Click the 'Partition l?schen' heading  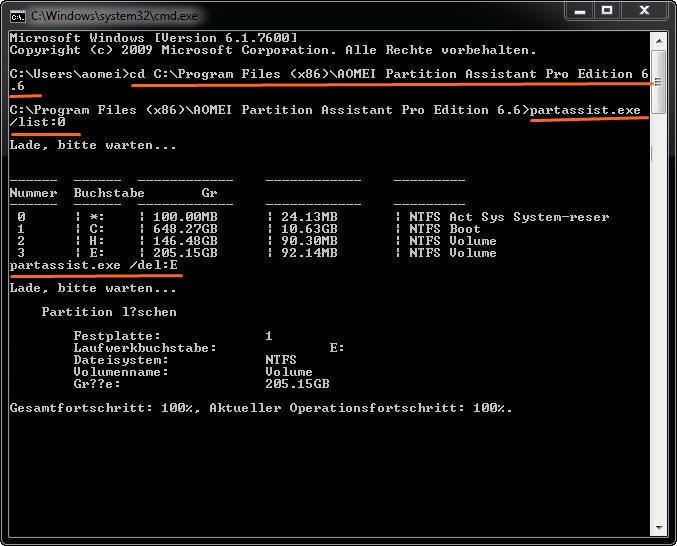click(x=109, y=312)
